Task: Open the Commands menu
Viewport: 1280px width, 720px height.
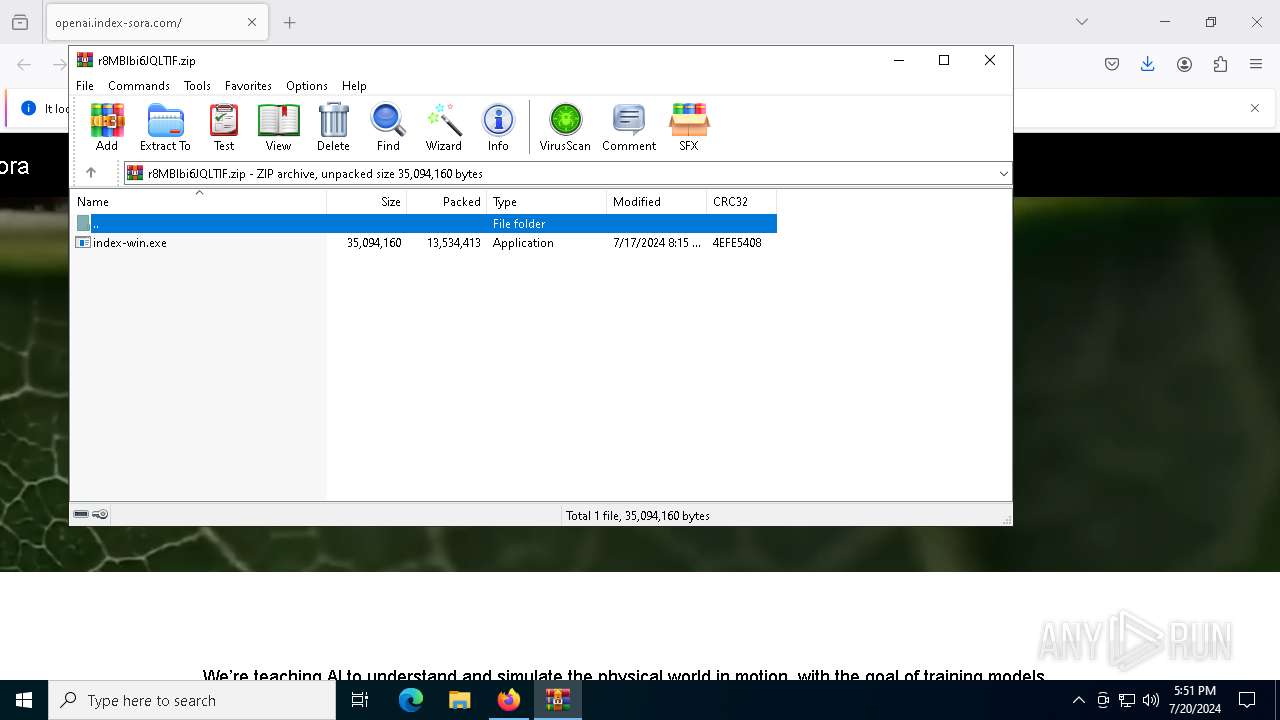Action: point(139,86)
